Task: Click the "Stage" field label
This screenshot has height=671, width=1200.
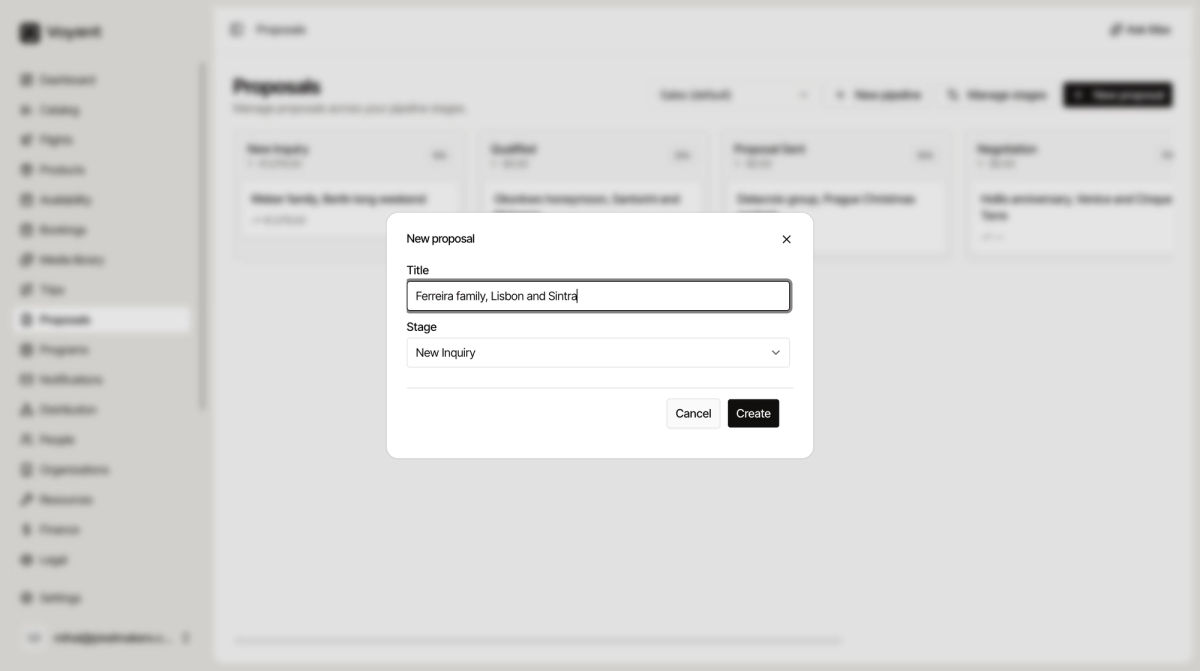Action: tap(421, 327)
